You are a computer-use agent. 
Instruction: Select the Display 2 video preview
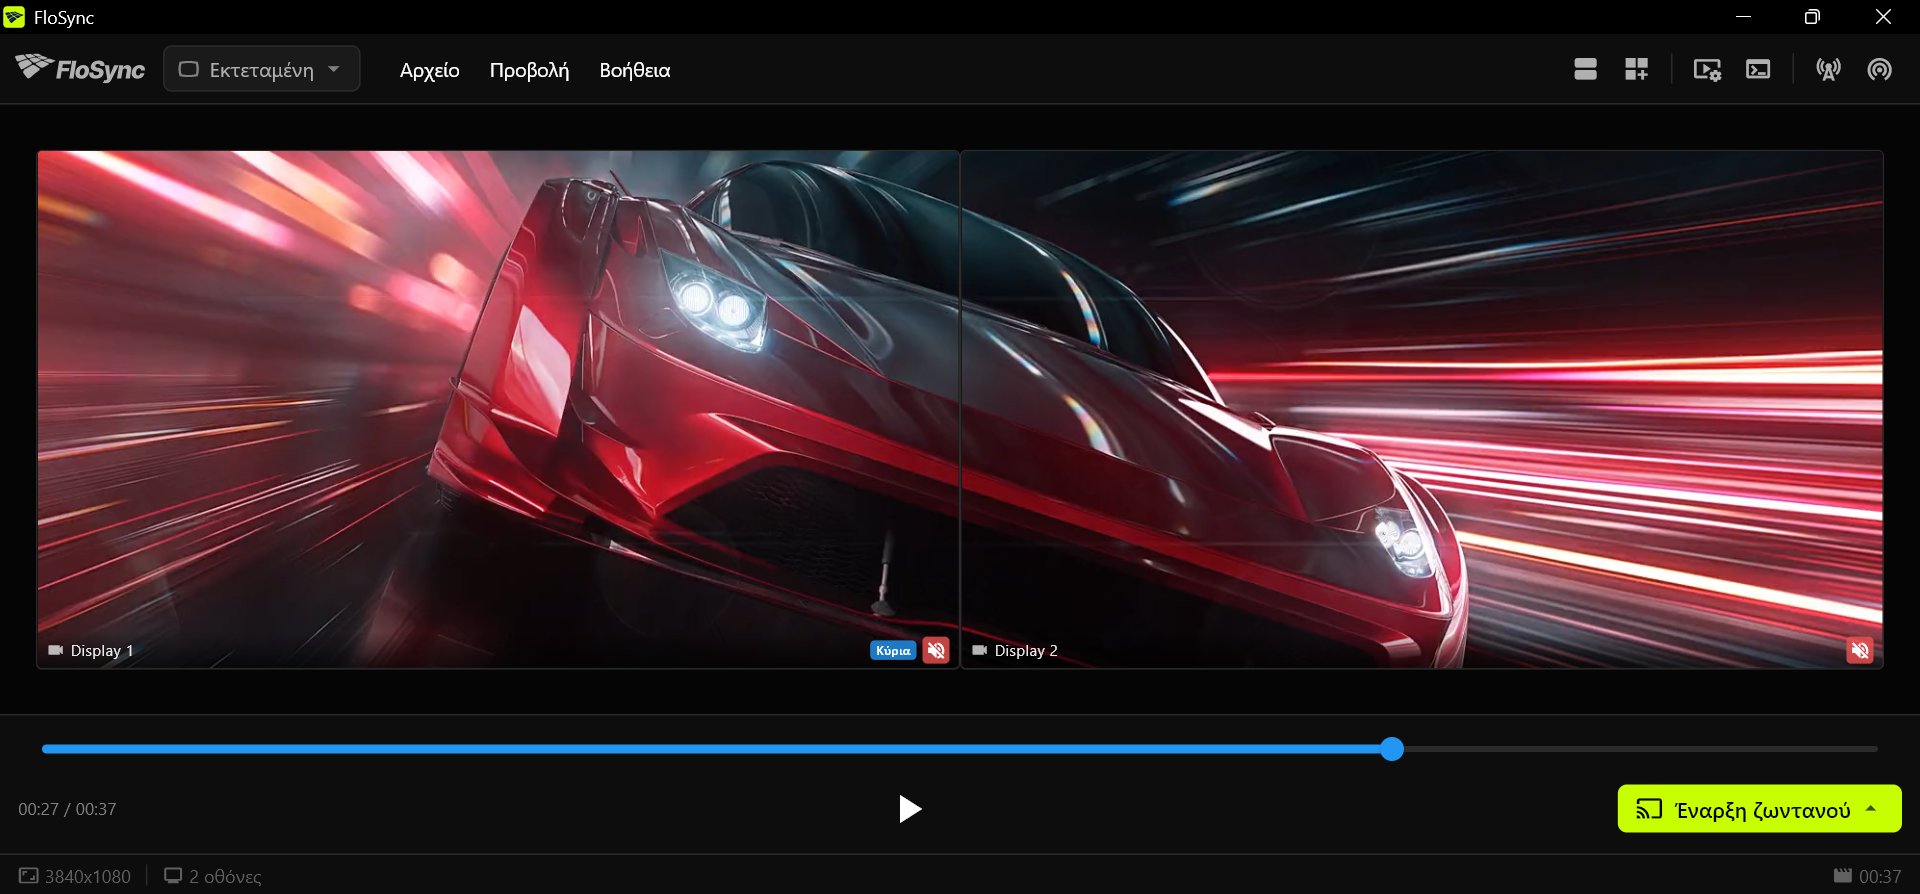1422,409
